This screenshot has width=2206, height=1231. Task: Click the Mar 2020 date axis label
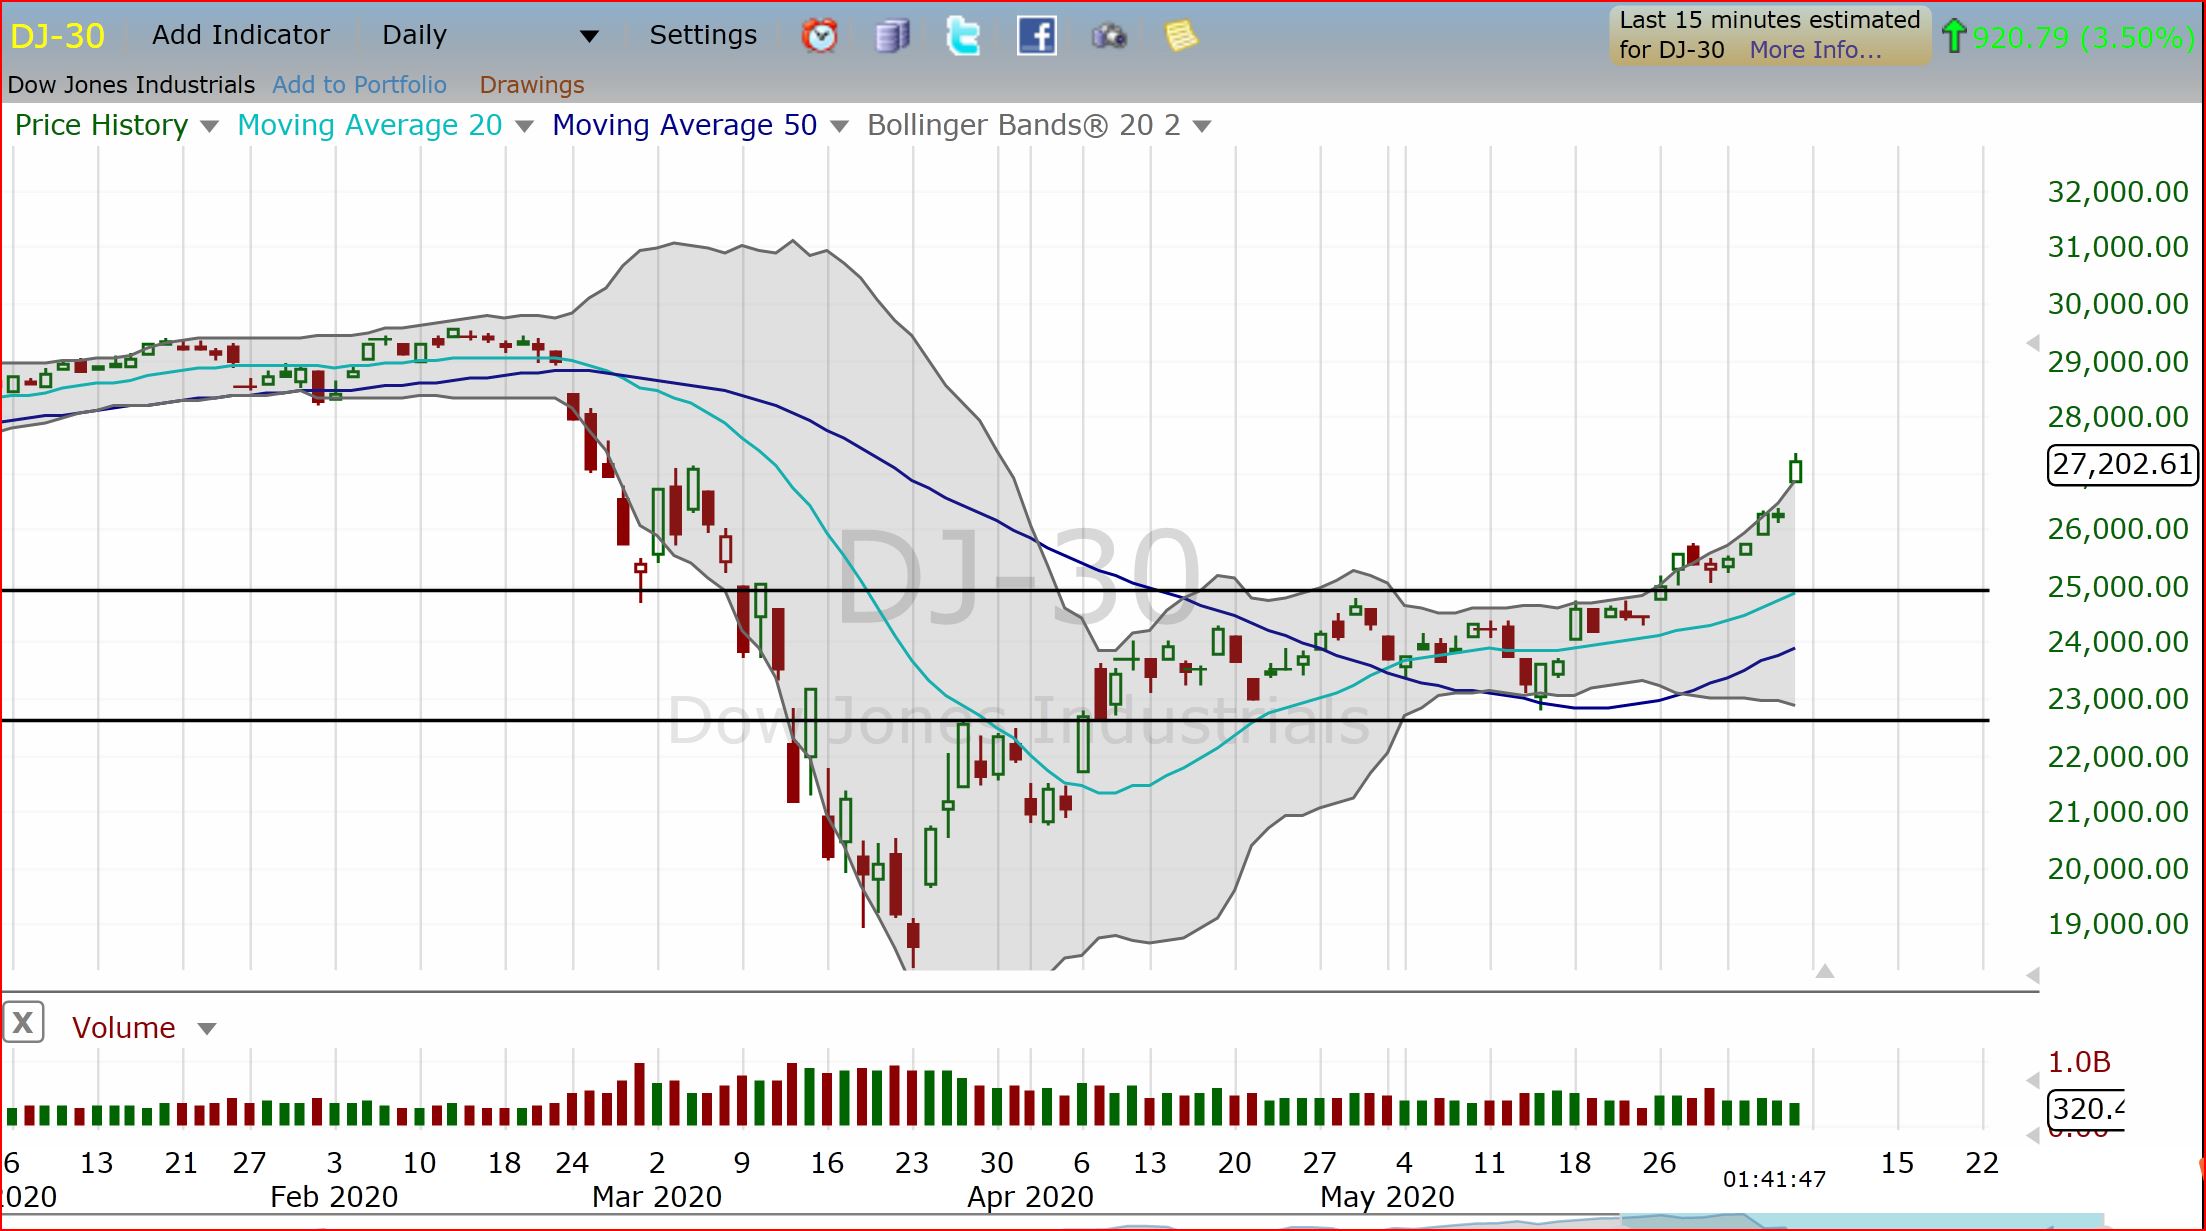[657, 1197]
